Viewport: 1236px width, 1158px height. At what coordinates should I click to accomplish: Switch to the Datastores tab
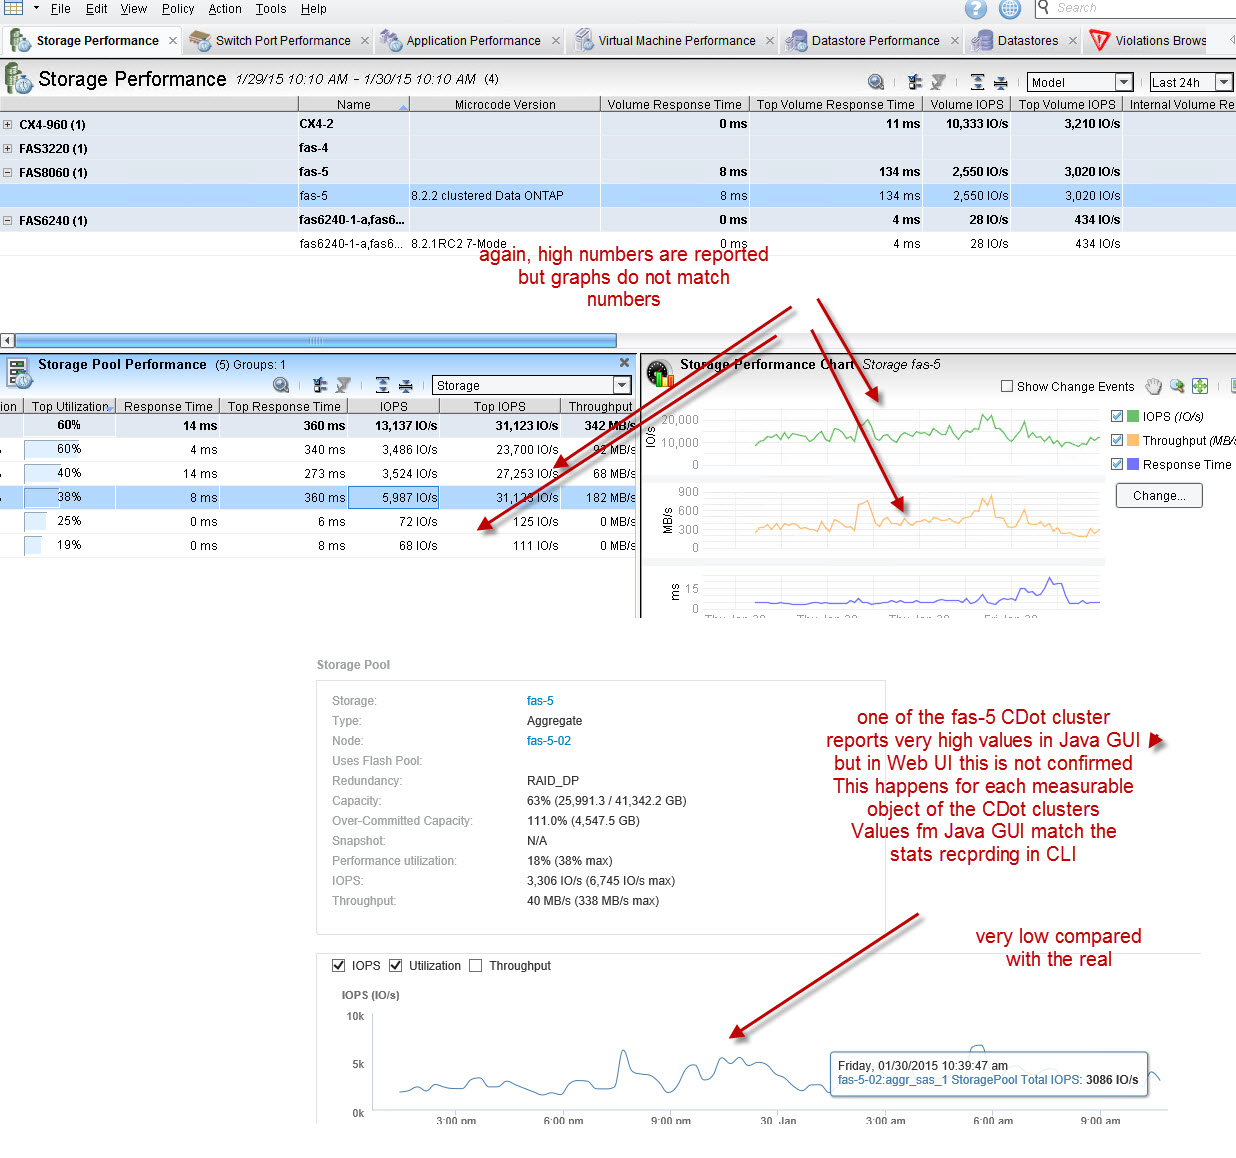click(x=1027, y=41)
